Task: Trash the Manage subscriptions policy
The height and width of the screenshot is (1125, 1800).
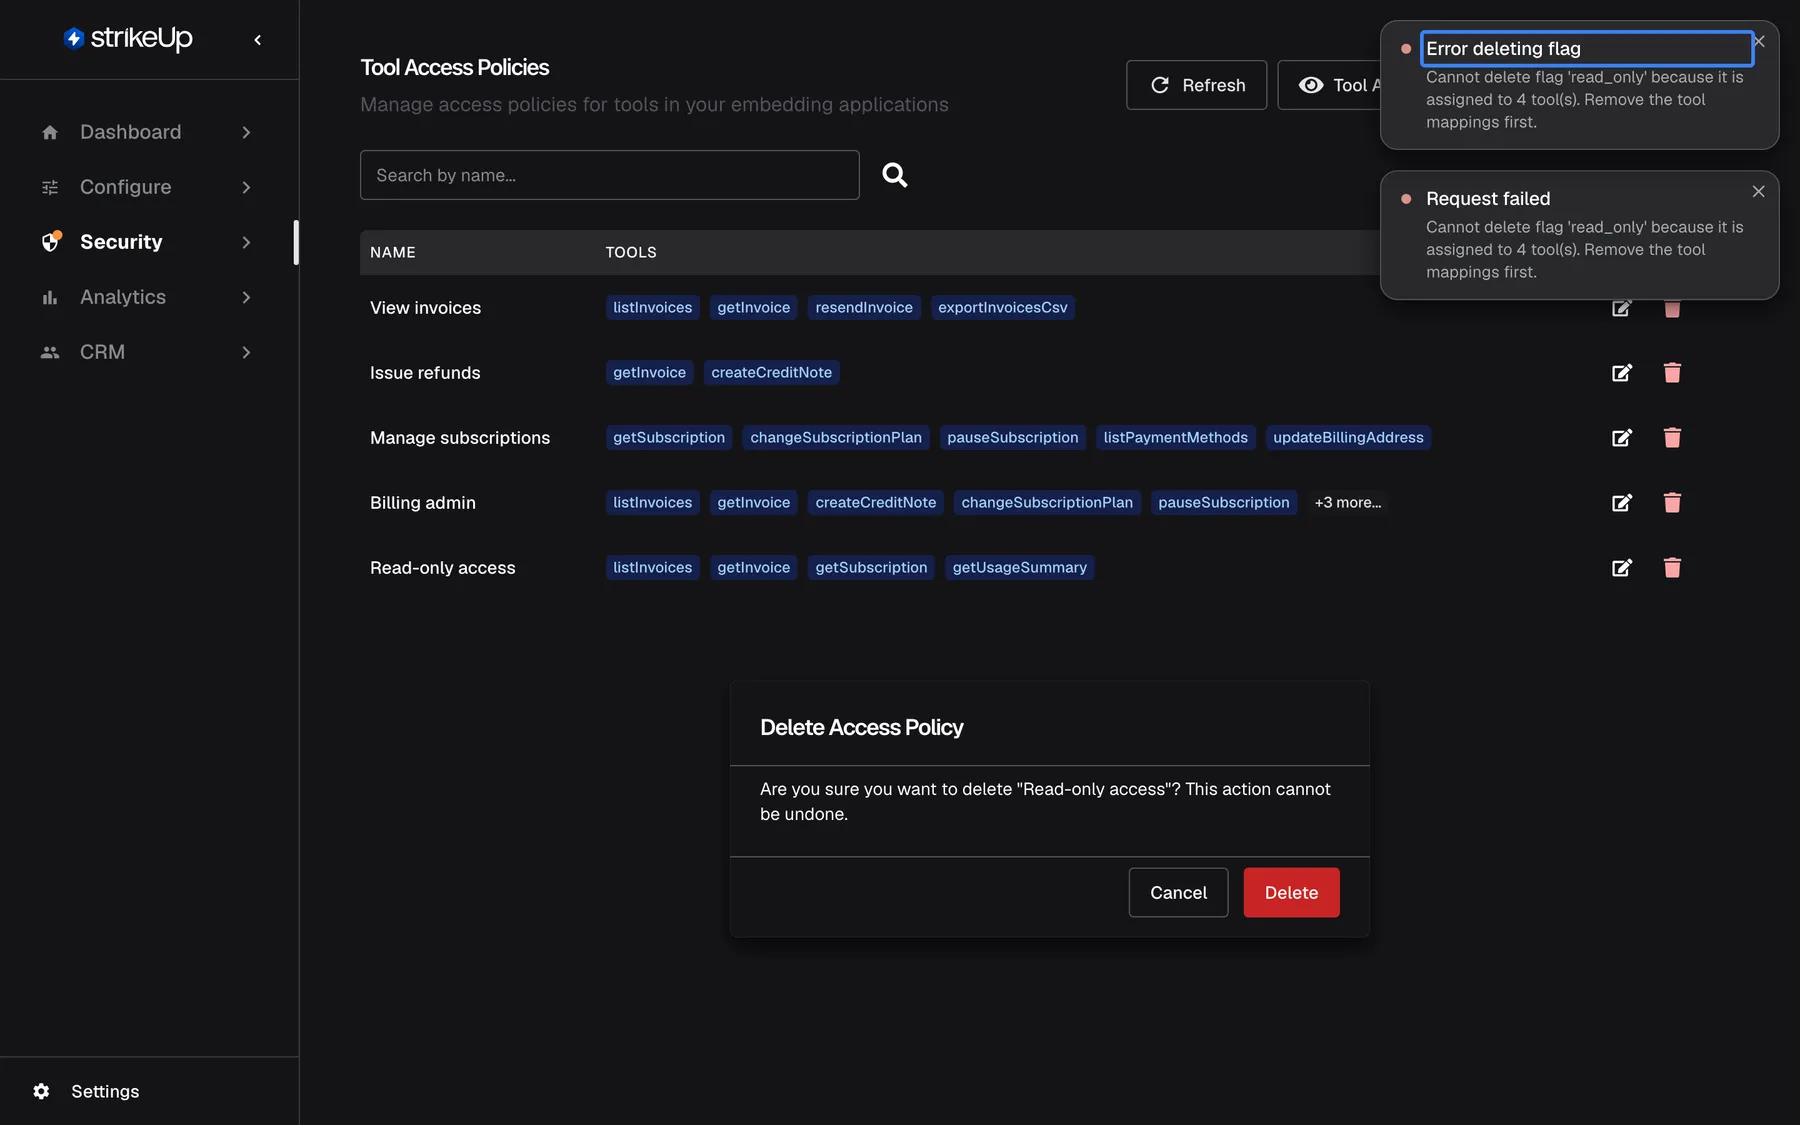Action: pyautogui.click(x=1672, y=438)
